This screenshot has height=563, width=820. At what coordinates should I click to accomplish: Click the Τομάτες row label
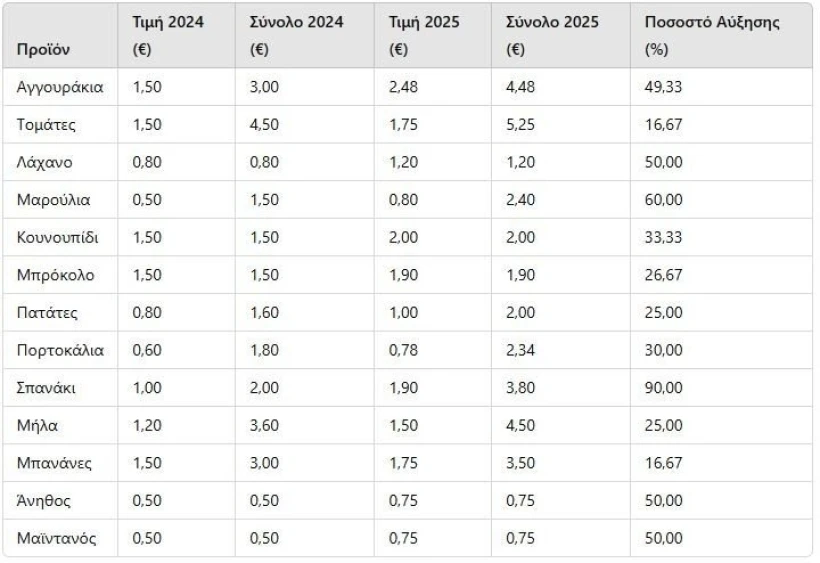pos(46,125)
